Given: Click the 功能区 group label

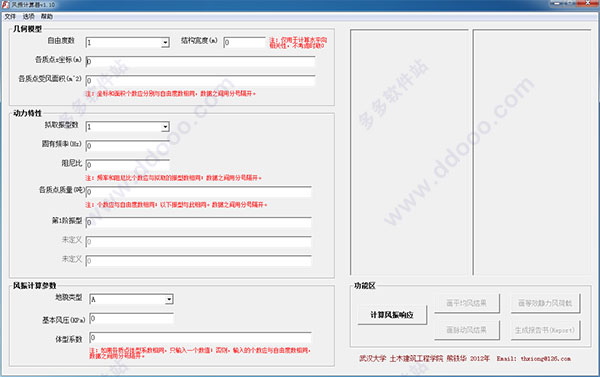Looking at the screenshot, I should coord(365,286).
